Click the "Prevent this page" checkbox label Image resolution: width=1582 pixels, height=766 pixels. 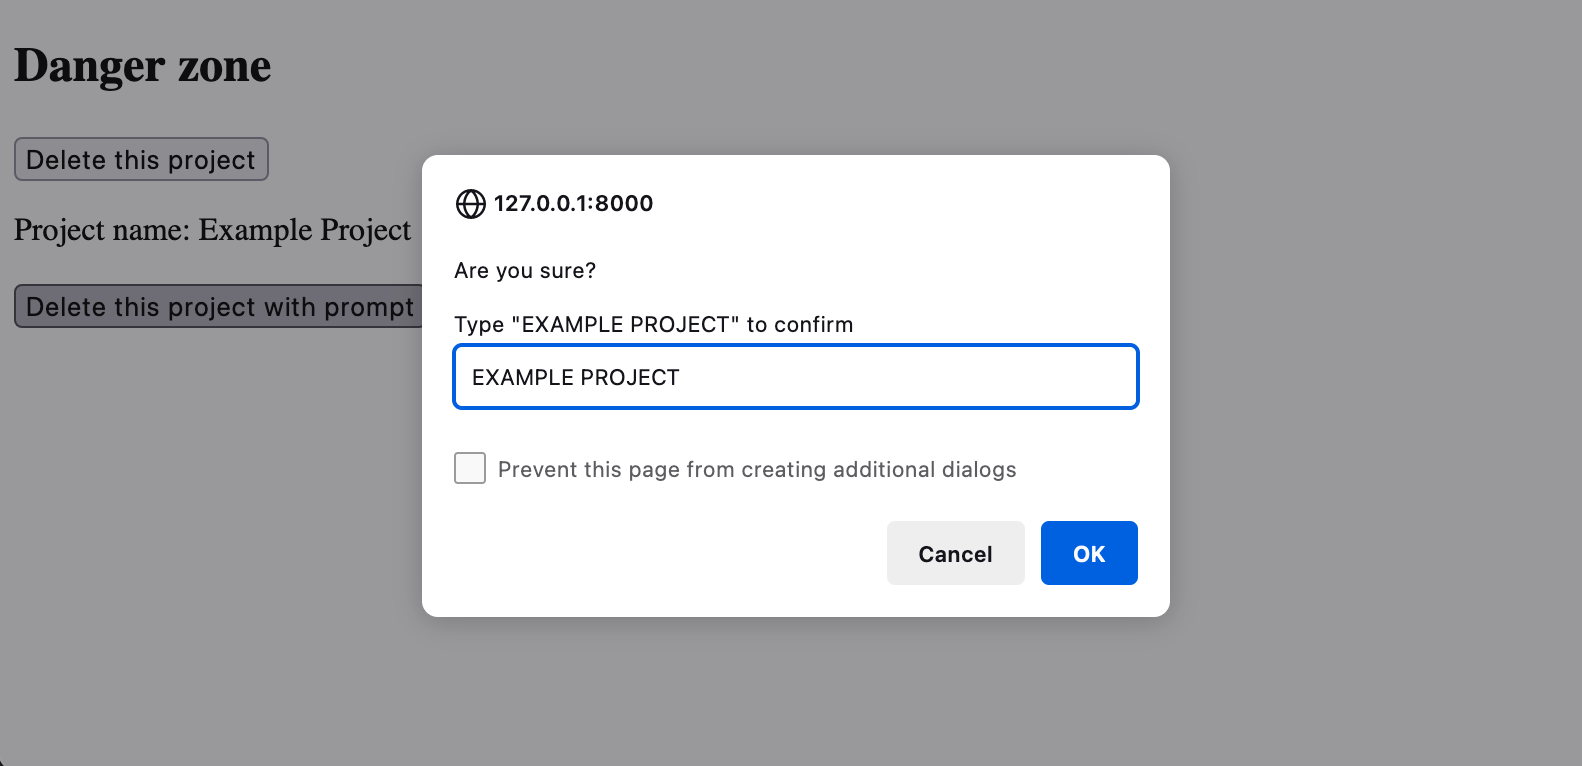click(756, 470)
